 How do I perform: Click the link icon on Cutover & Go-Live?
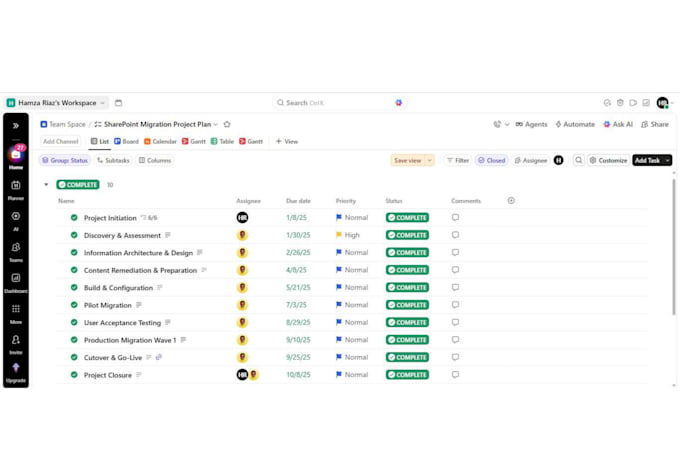pos(159,357)
